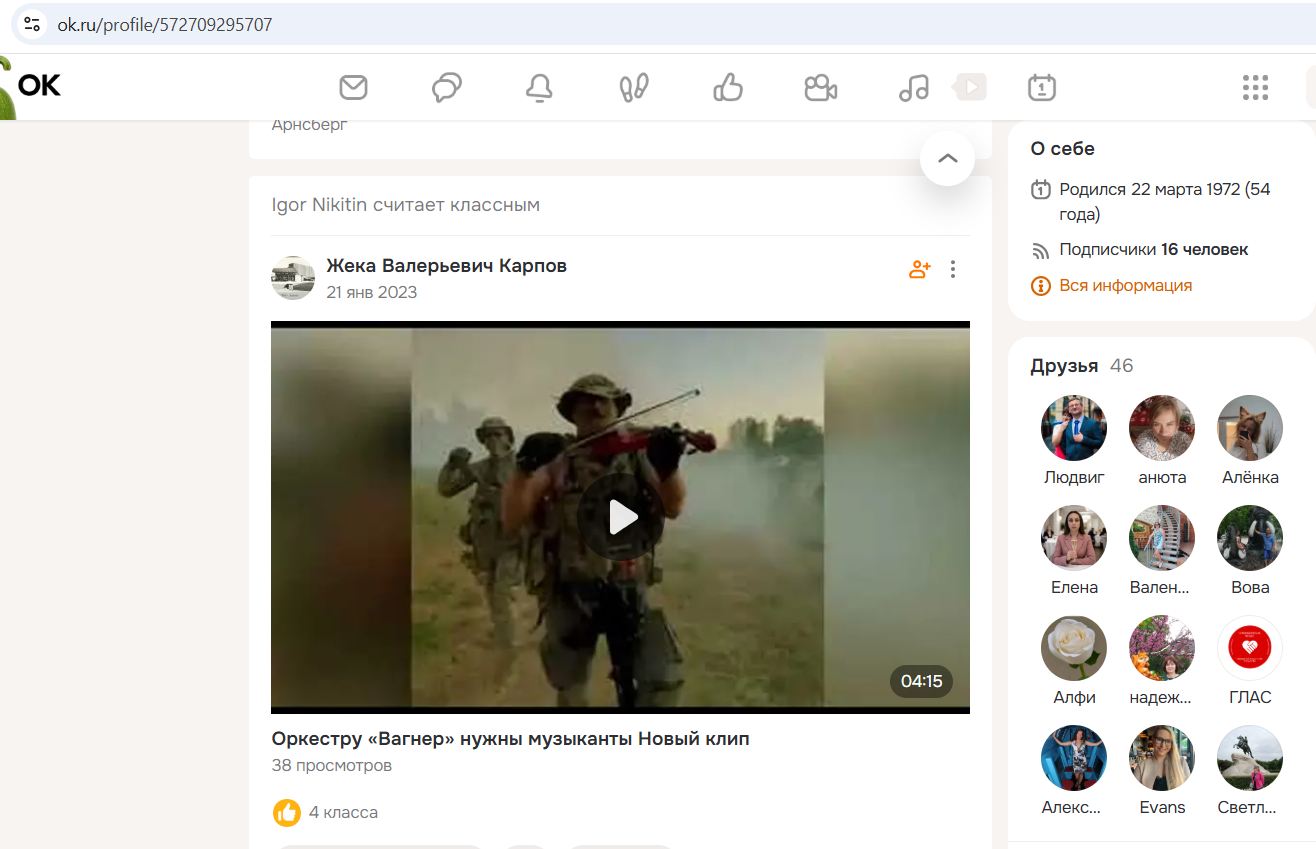Click the О себе heading
The image size is (1316, 849).
(x=1062, y=148)
